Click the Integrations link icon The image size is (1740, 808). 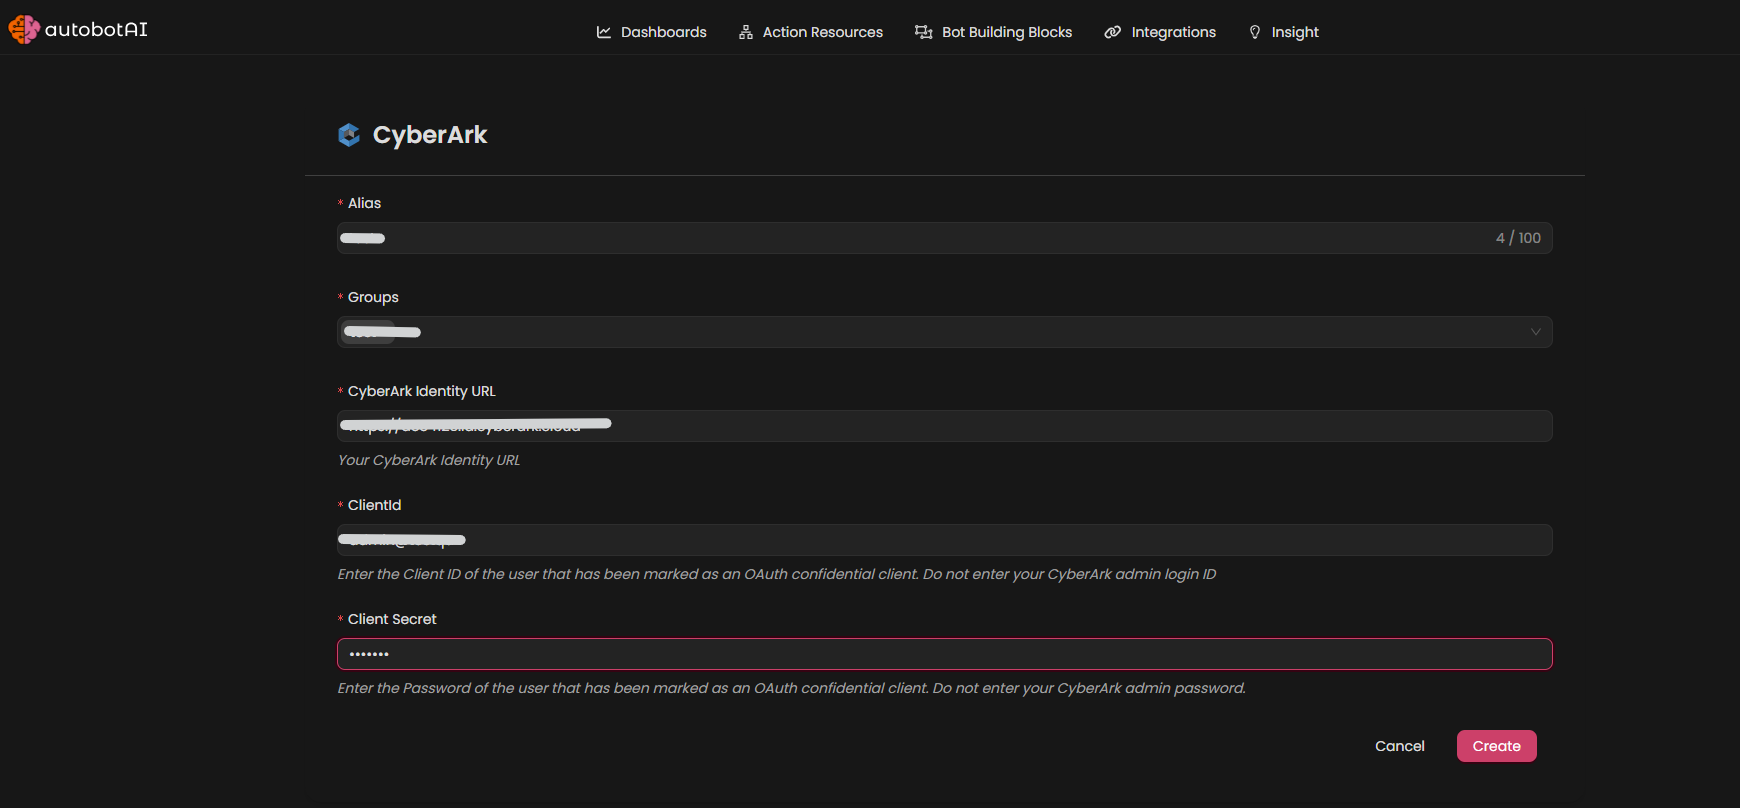pos(1112,32)
